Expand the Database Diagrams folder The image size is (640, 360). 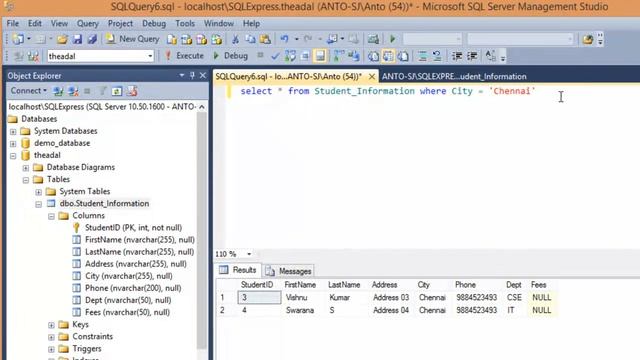pos(26,168)
